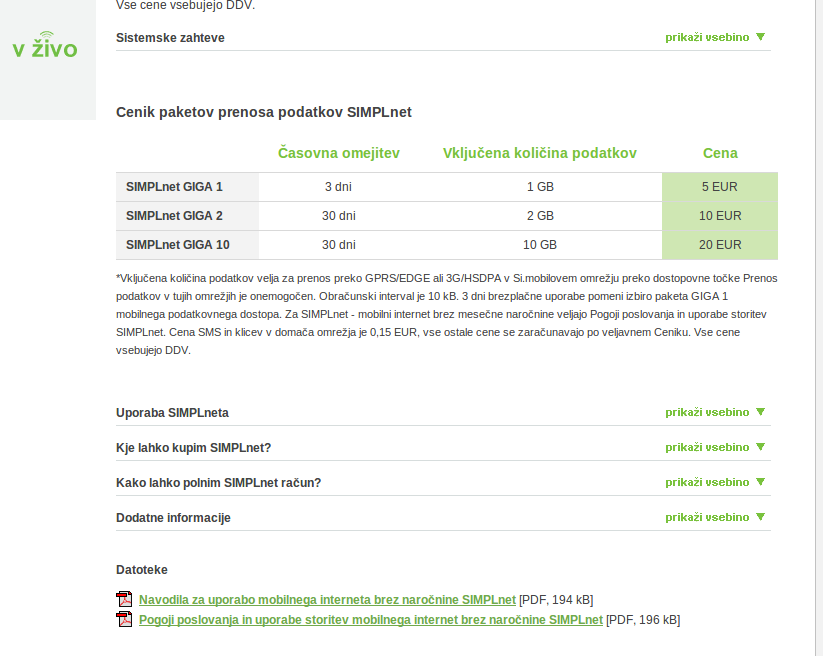Click 'prikaži vsebino' for Uporaba SIMPLneta
Image resolution: width=823 pixels, height=656 pixels.
point(707,412)
